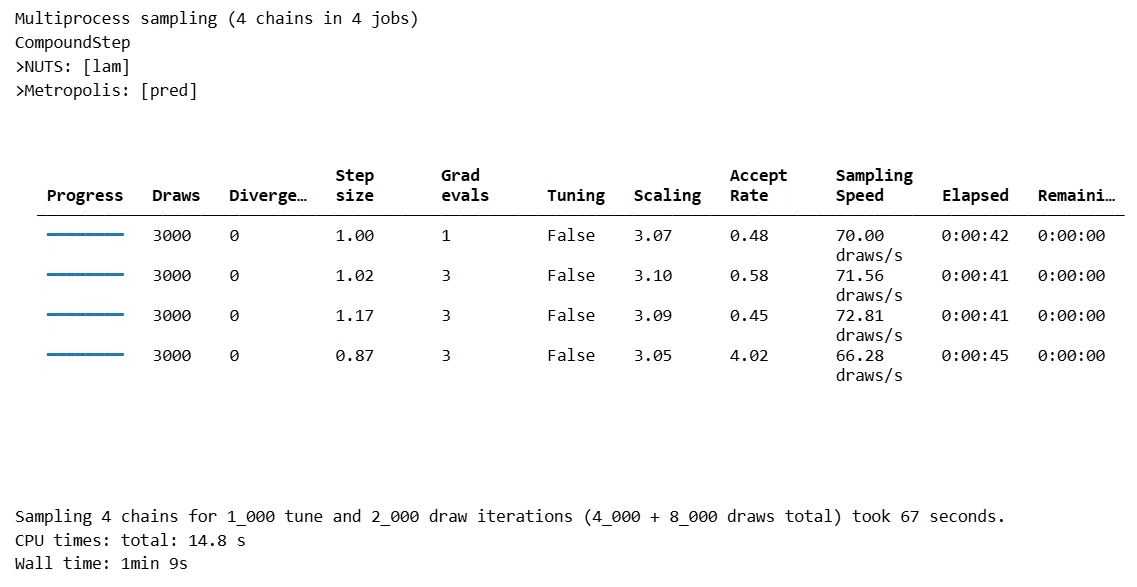Click the fourth chain's progress bar

[x=85, y=354]
